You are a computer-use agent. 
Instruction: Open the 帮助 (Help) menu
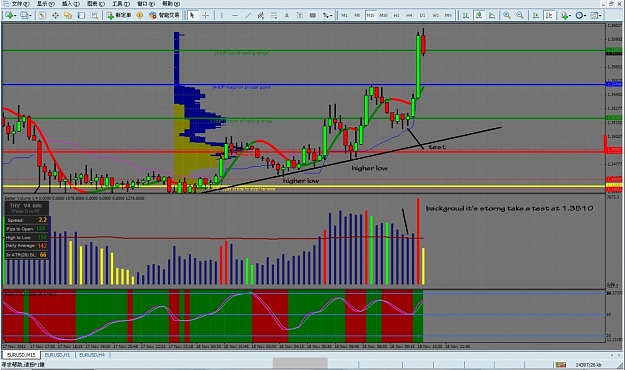[x=171, y=4]
